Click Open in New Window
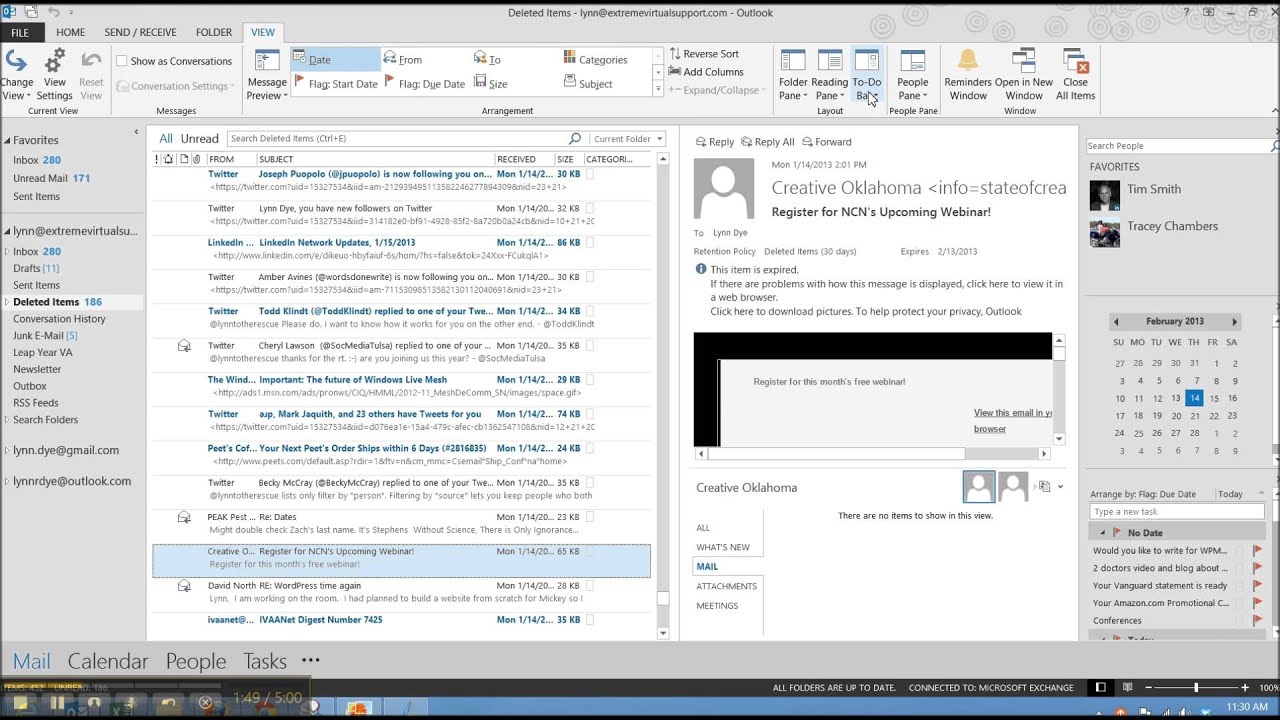1280x720 pixels. [x=1024, y=75]
